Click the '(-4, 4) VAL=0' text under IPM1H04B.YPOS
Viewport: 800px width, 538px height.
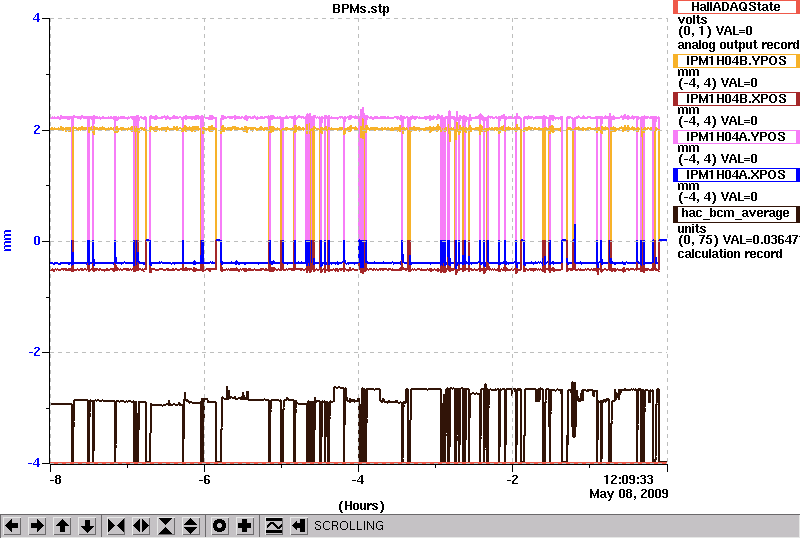(x=717, y=83)
